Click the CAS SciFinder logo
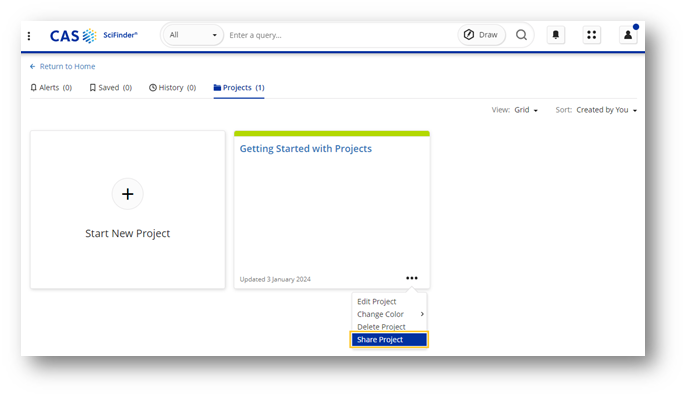687x398 pixels. (94, 36)
